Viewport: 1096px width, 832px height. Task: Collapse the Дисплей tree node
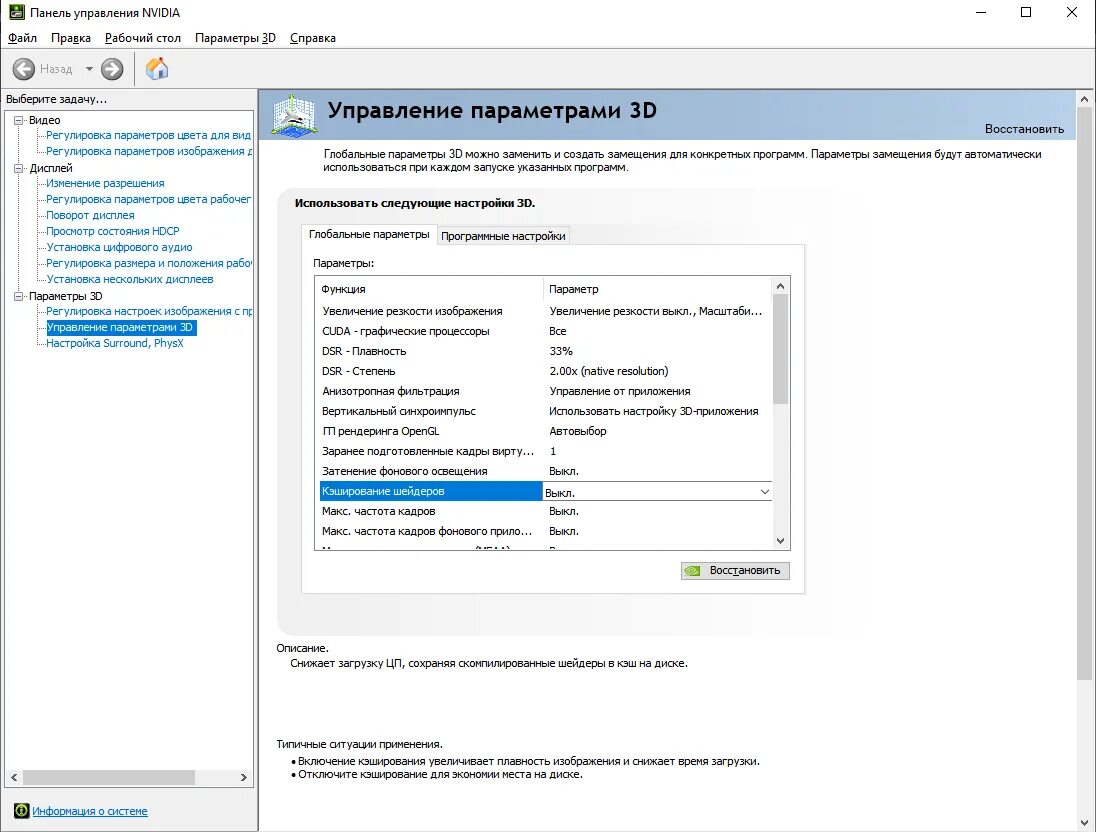tap(19, 168)
